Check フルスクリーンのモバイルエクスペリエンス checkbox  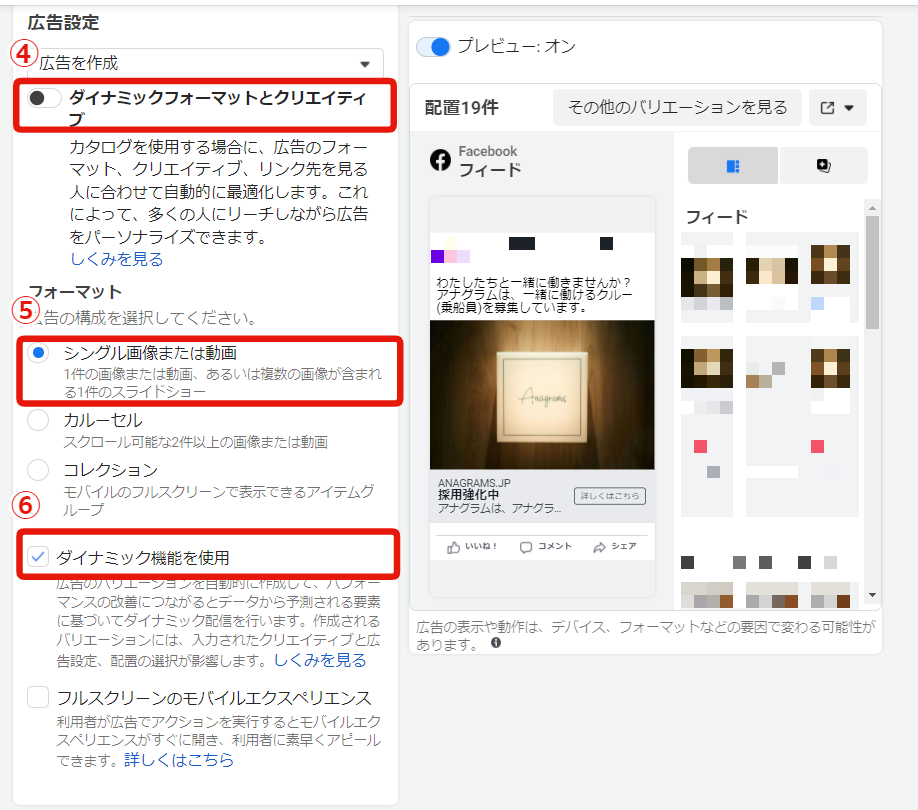pyautogui.click(x=39, y=697)
